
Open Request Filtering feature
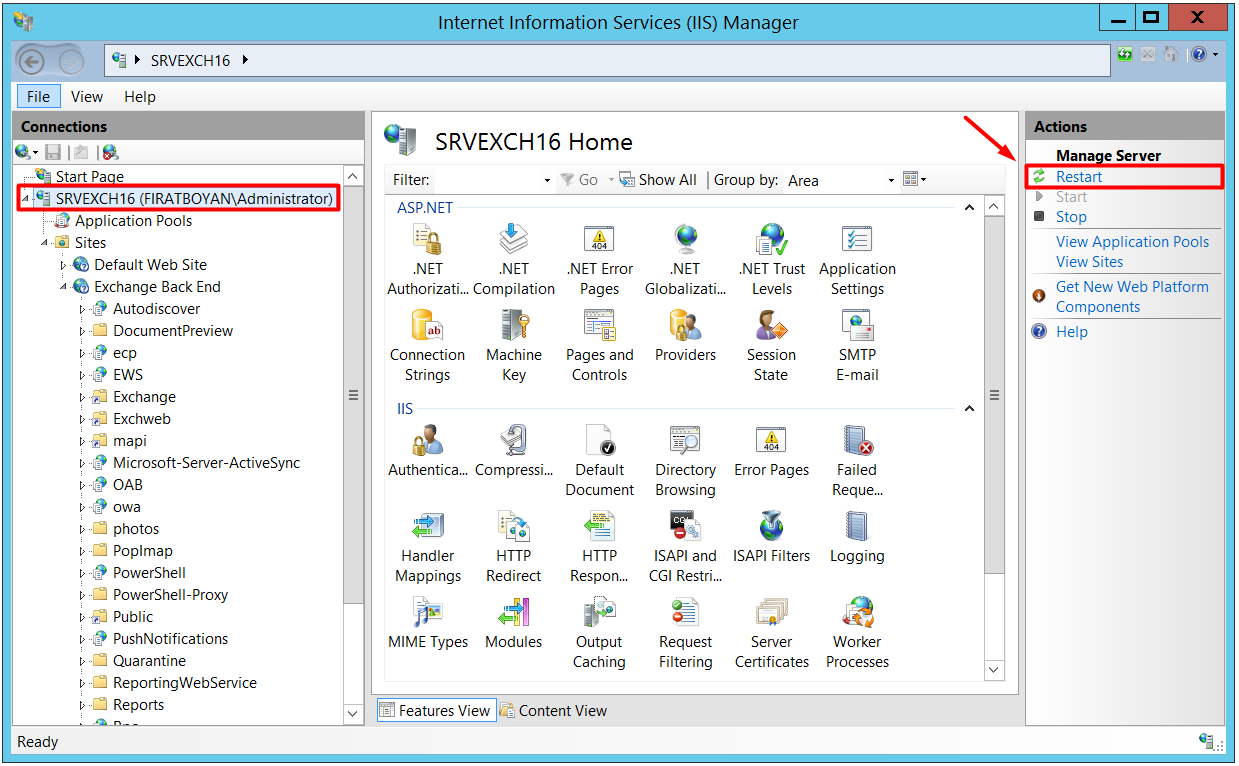pyautogui.click(x=686, y=631)
